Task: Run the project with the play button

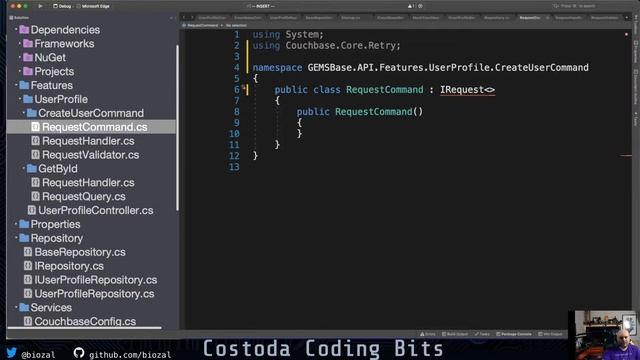Action: click(x=40, y=6)
